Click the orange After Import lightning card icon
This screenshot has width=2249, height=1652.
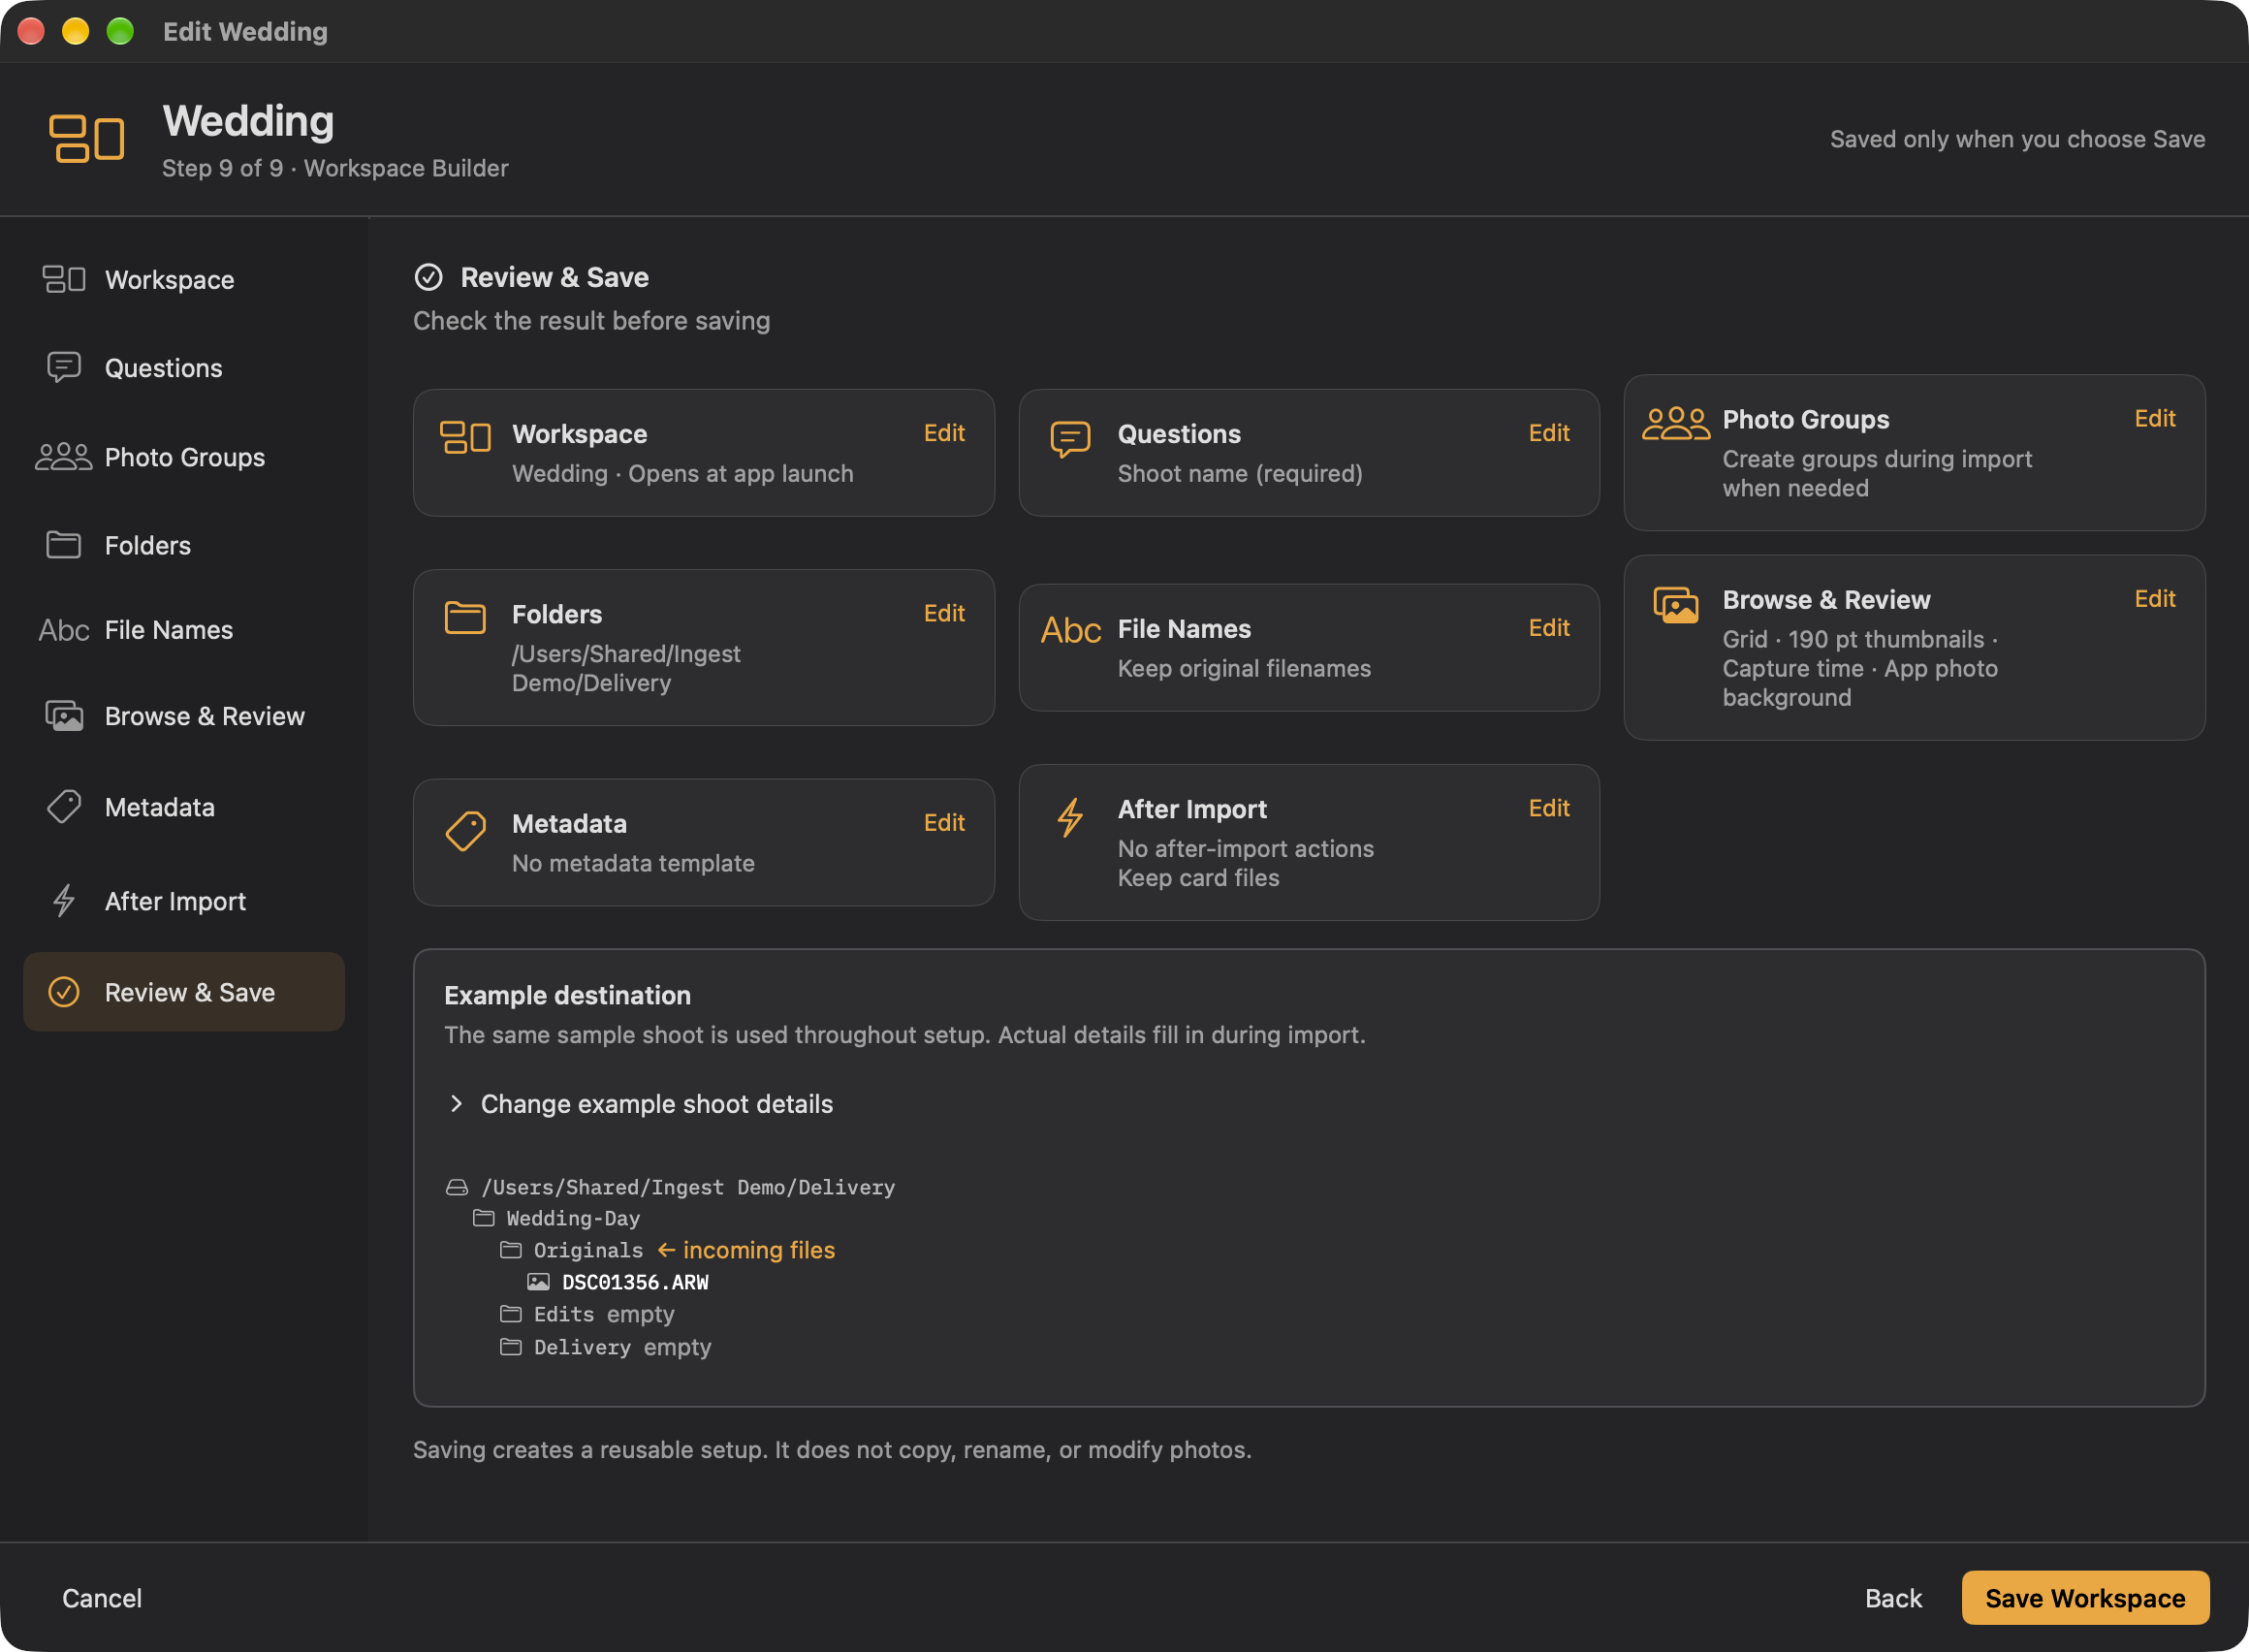(1070, 817)
